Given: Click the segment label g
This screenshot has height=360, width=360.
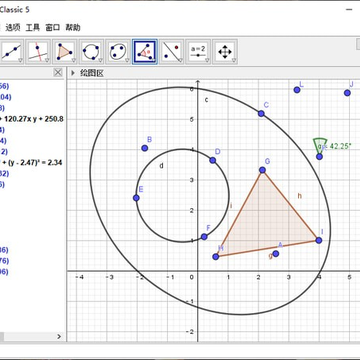Looking at the screenshot, I should click(x=270, y=256).
